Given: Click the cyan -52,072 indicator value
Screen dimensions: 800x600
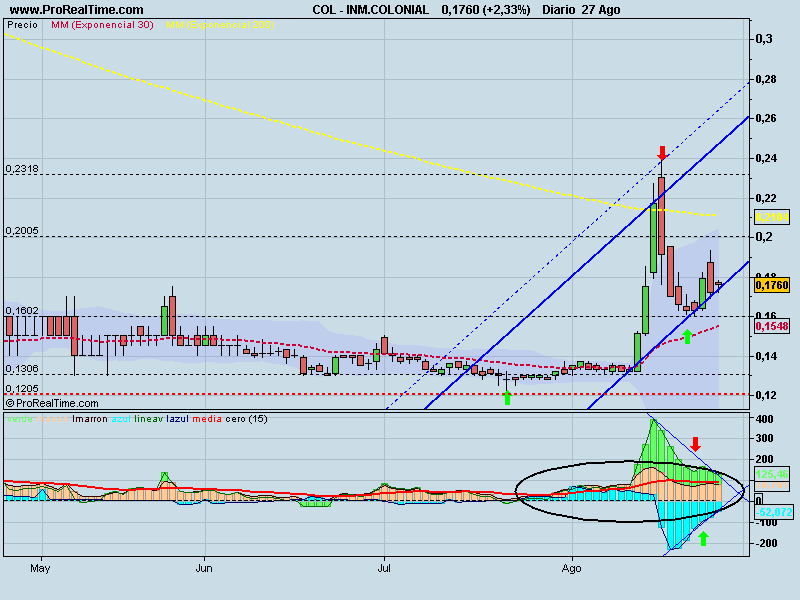Looking at the screenshot, I should coord(774,512).
